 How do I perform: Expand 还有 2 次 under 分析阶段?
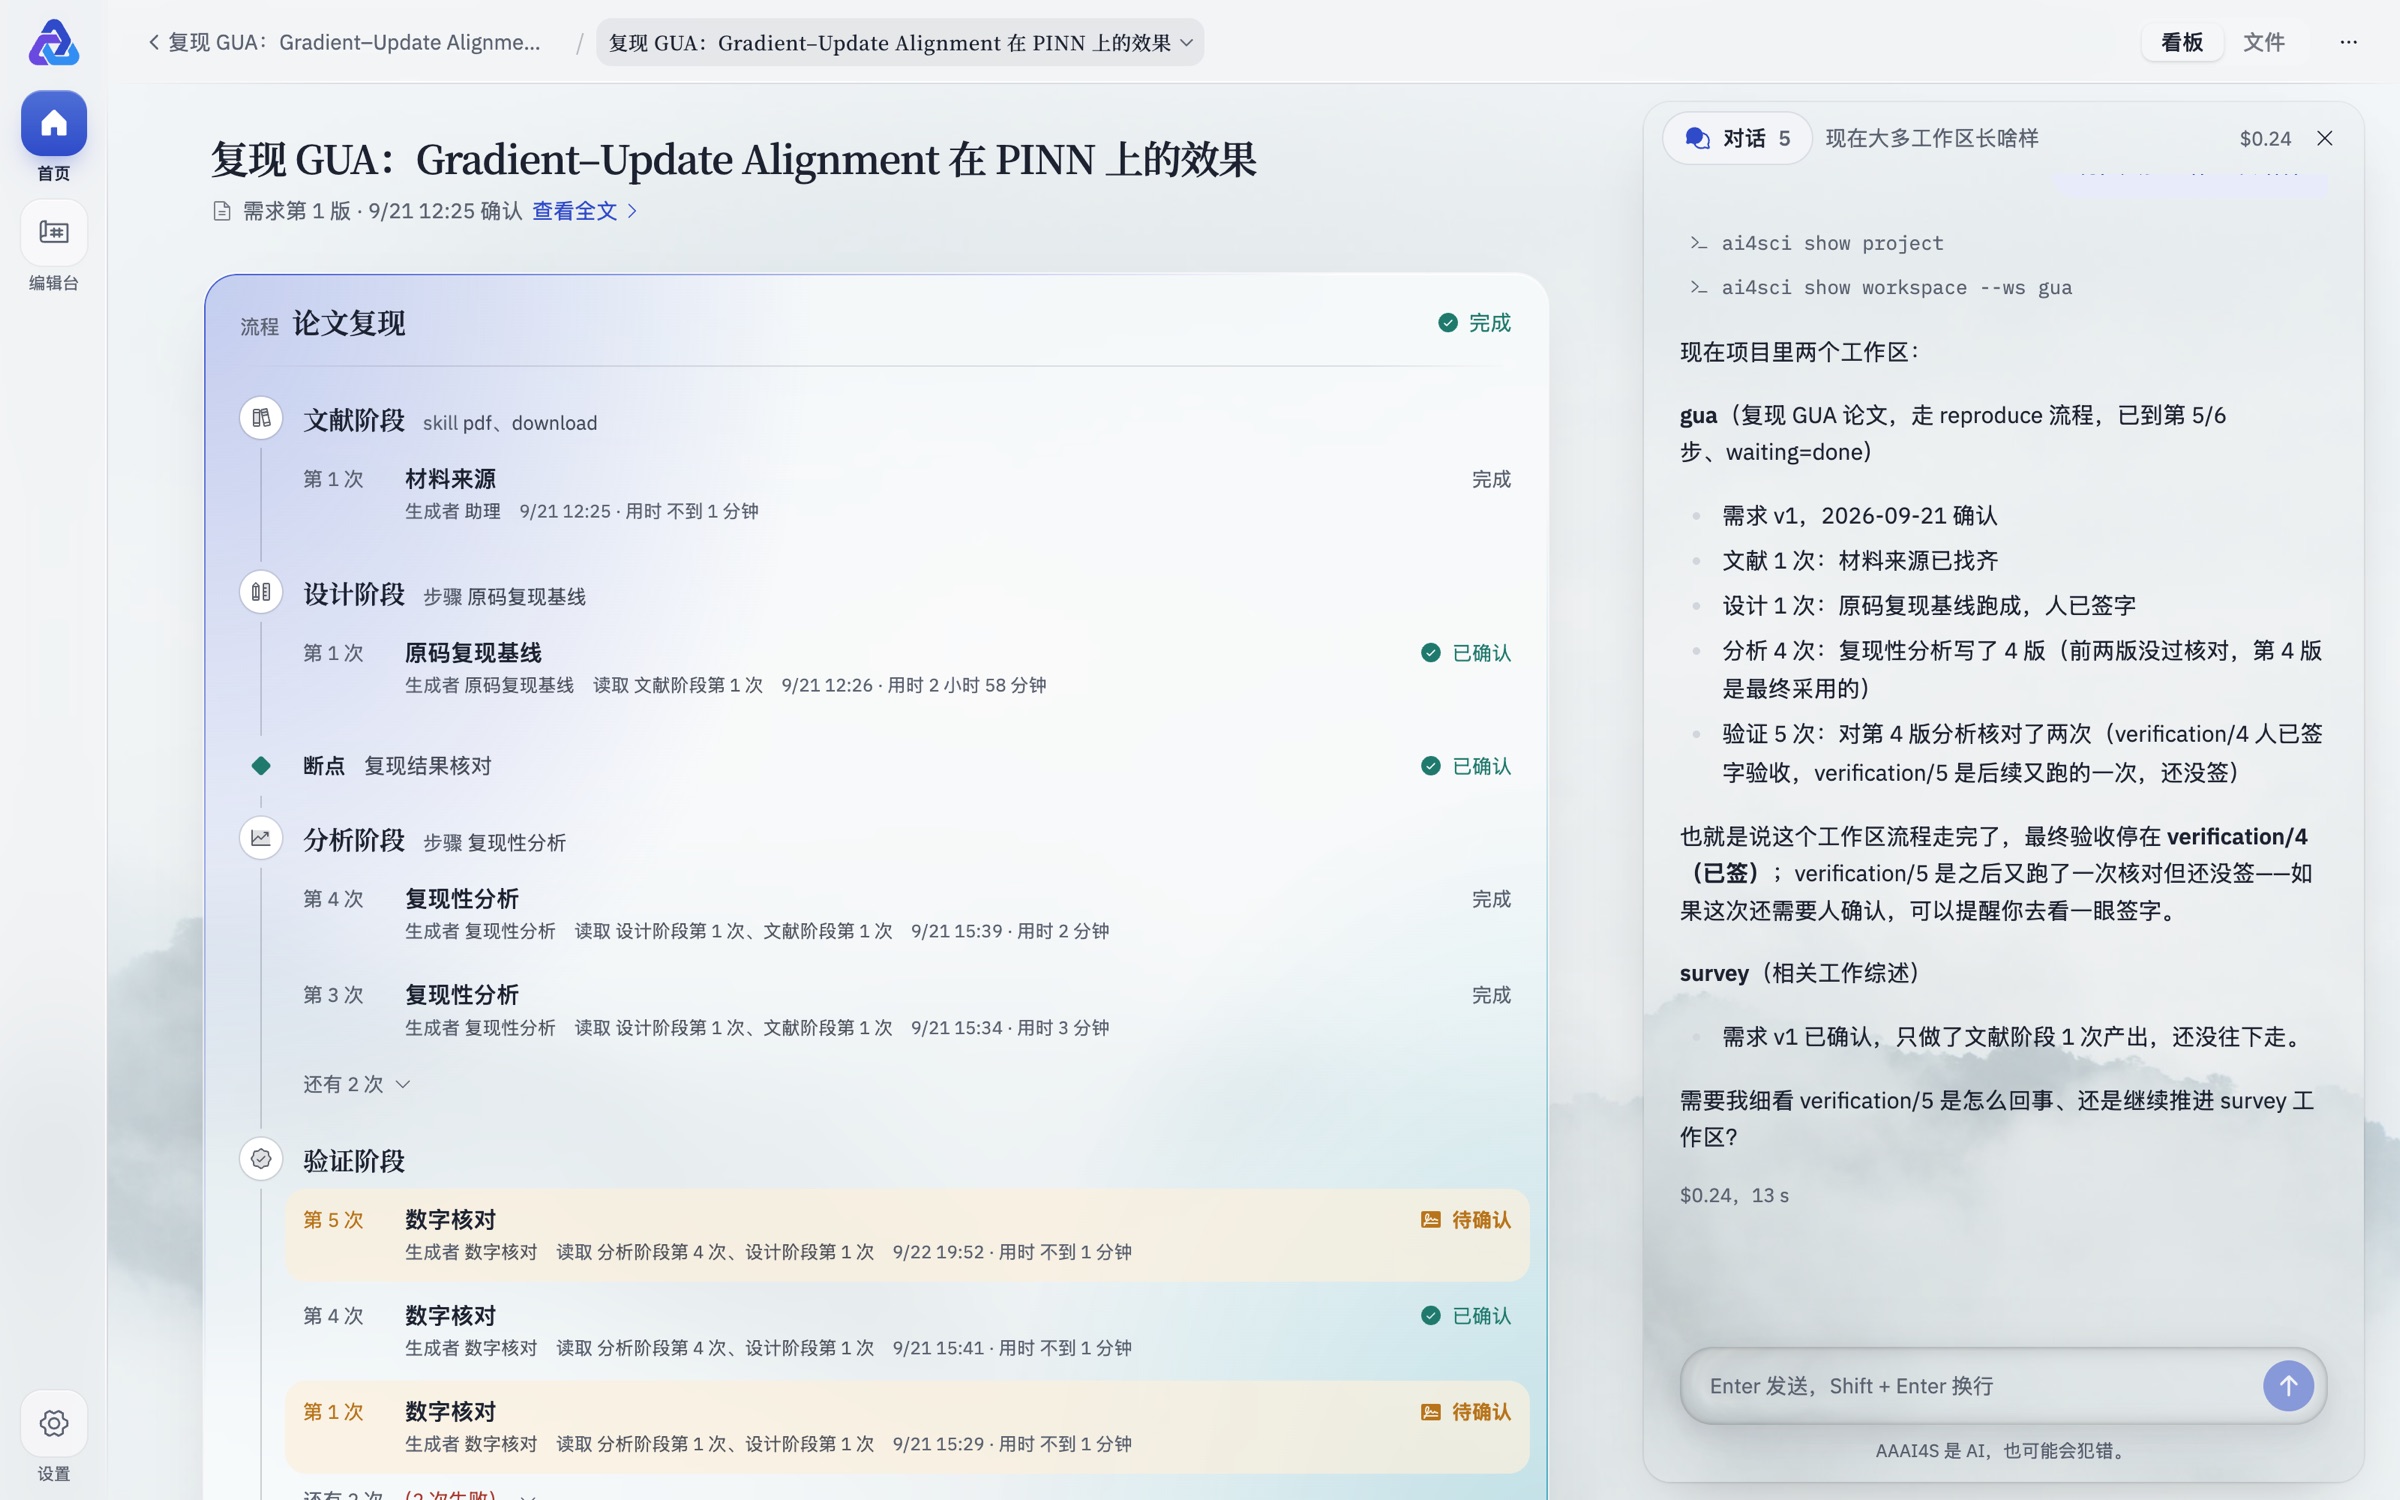point(357,1084)
